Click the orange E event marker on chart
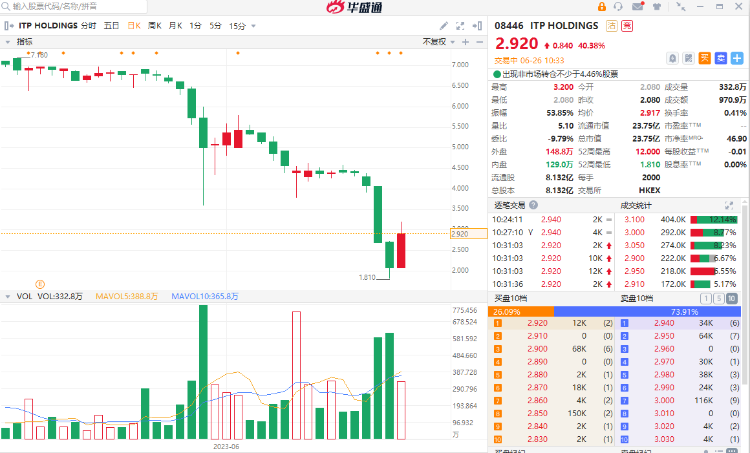 coord(40,284)
